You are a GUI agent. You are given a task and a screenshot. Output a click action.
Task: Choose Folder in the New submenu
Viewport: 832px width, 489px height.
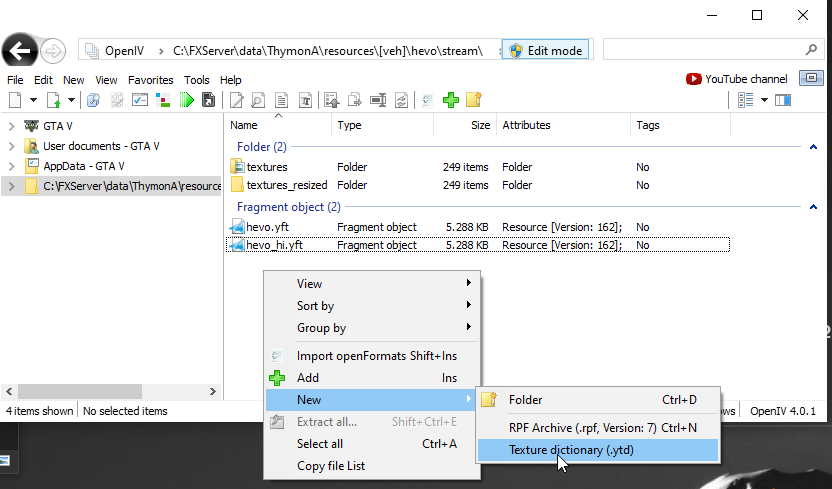click(x=598, y=400)
